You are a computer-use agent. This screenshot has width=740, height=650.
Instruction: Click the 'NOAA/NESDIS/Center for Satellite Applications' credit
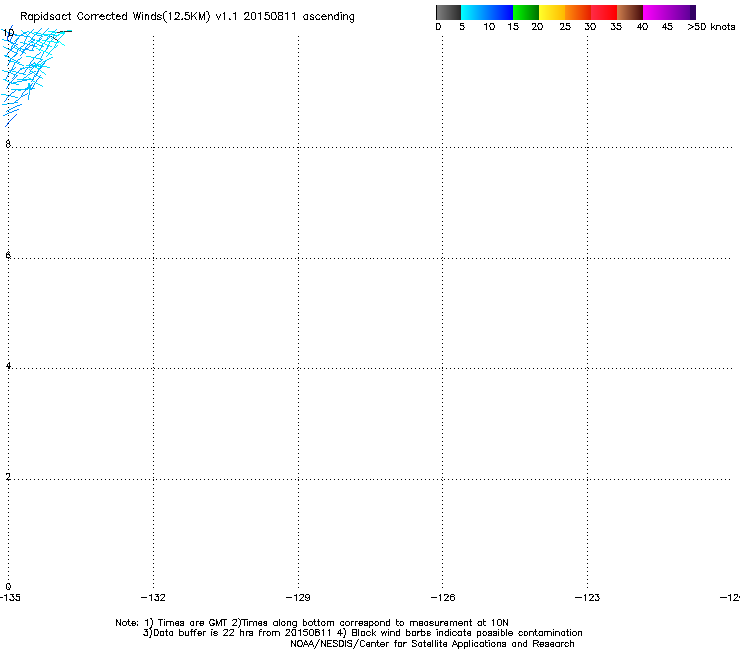(399, 644)
